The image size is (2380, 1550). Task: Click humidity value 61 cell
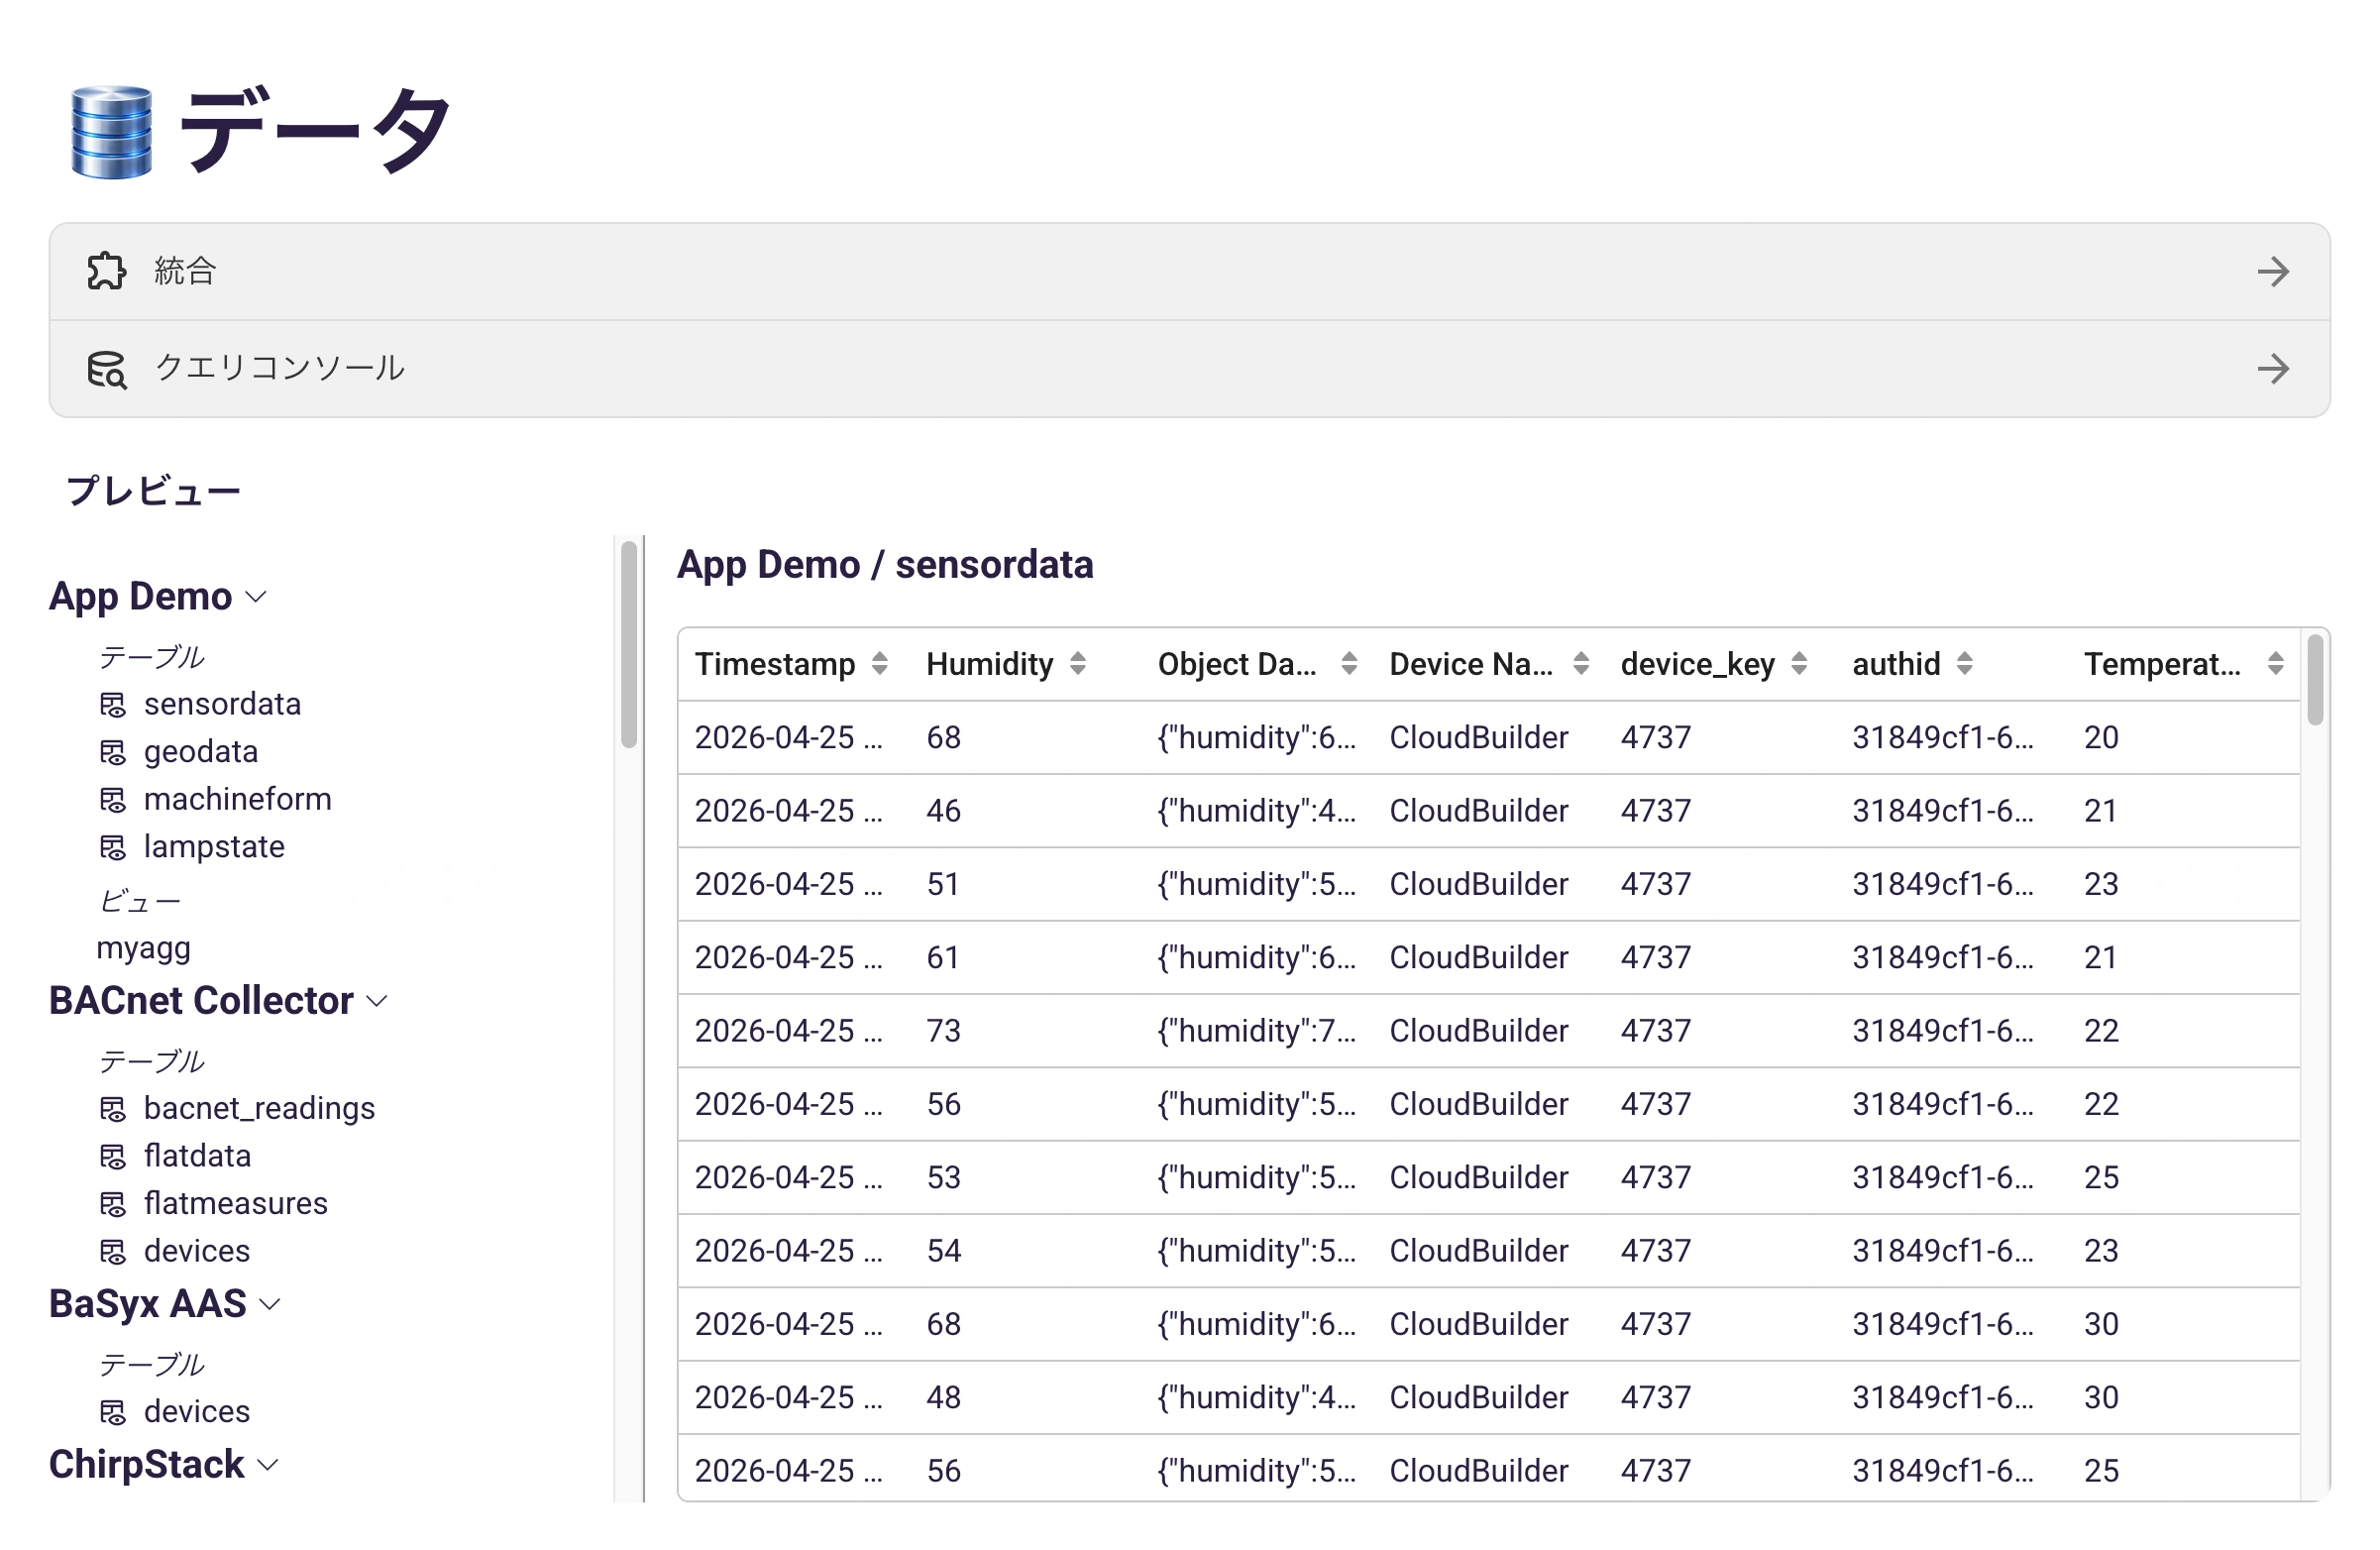coord(943,958)
